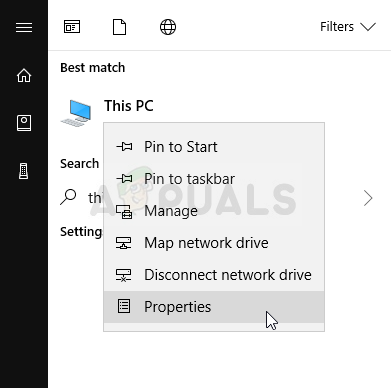Click the magnifier search suggestion icon
The width and height of the screenshot is (391, 388).
click(68, 197)
